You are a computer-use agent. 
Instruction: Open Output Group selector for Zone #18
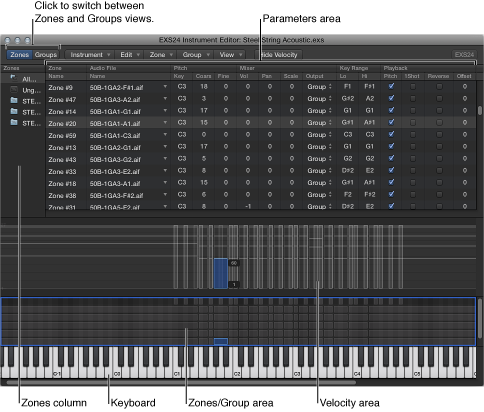point(319,183)
